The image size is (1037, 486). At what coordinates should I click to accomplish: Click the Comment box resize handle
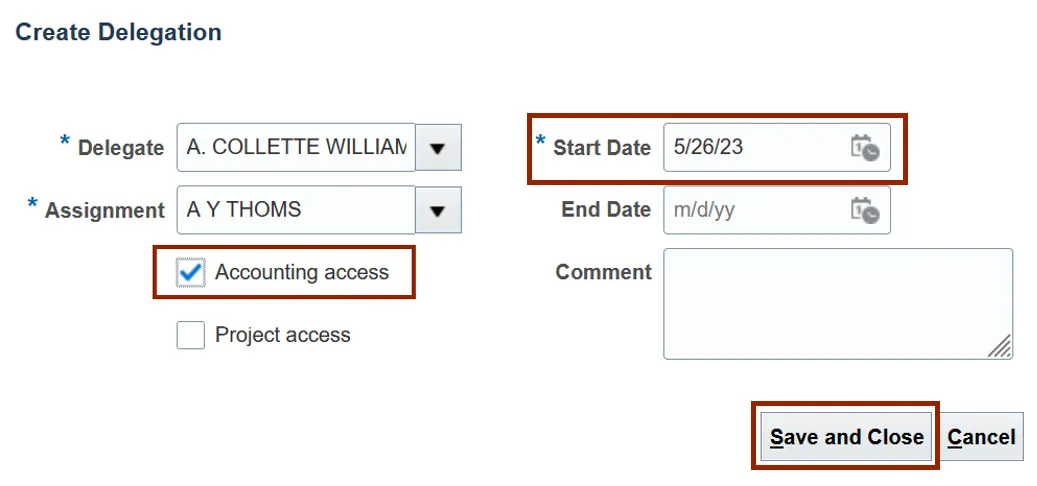point(999,346)
